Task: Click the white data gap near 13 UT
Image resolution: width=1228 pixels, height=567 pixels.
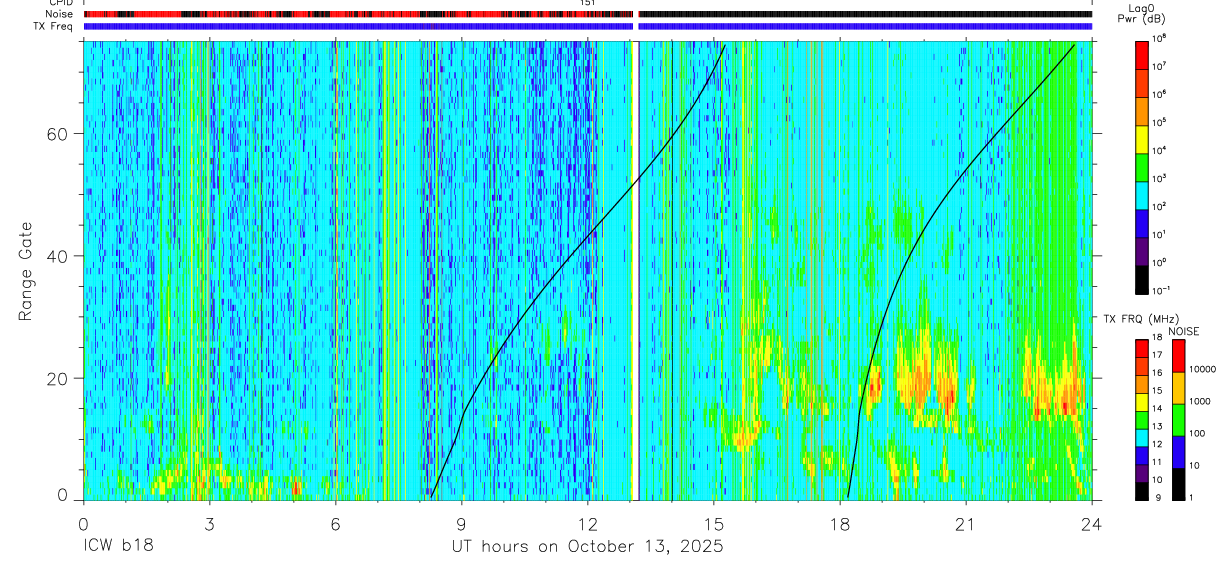Action: [x=636, y=270]
